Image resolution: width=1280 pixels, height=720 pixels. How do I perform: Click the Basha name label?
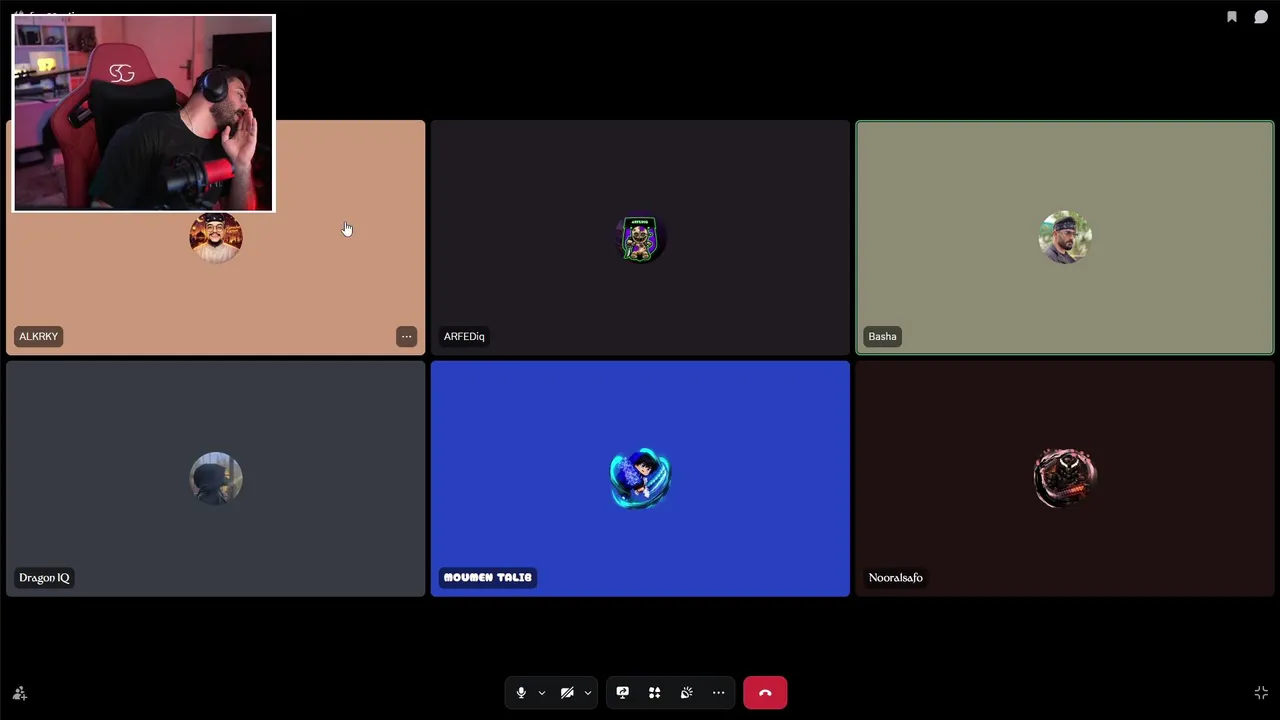(882, 337)
